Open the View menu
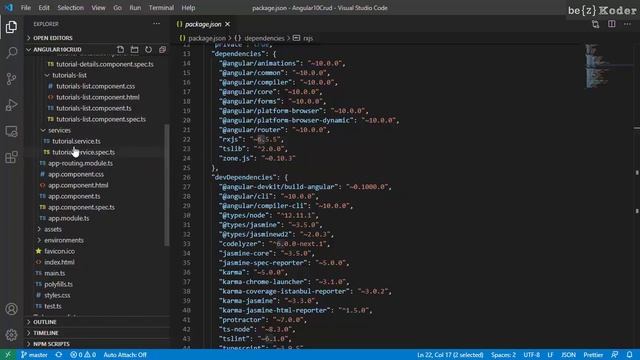640x360 pixels. pyautogui.click(x=98, y=8)
